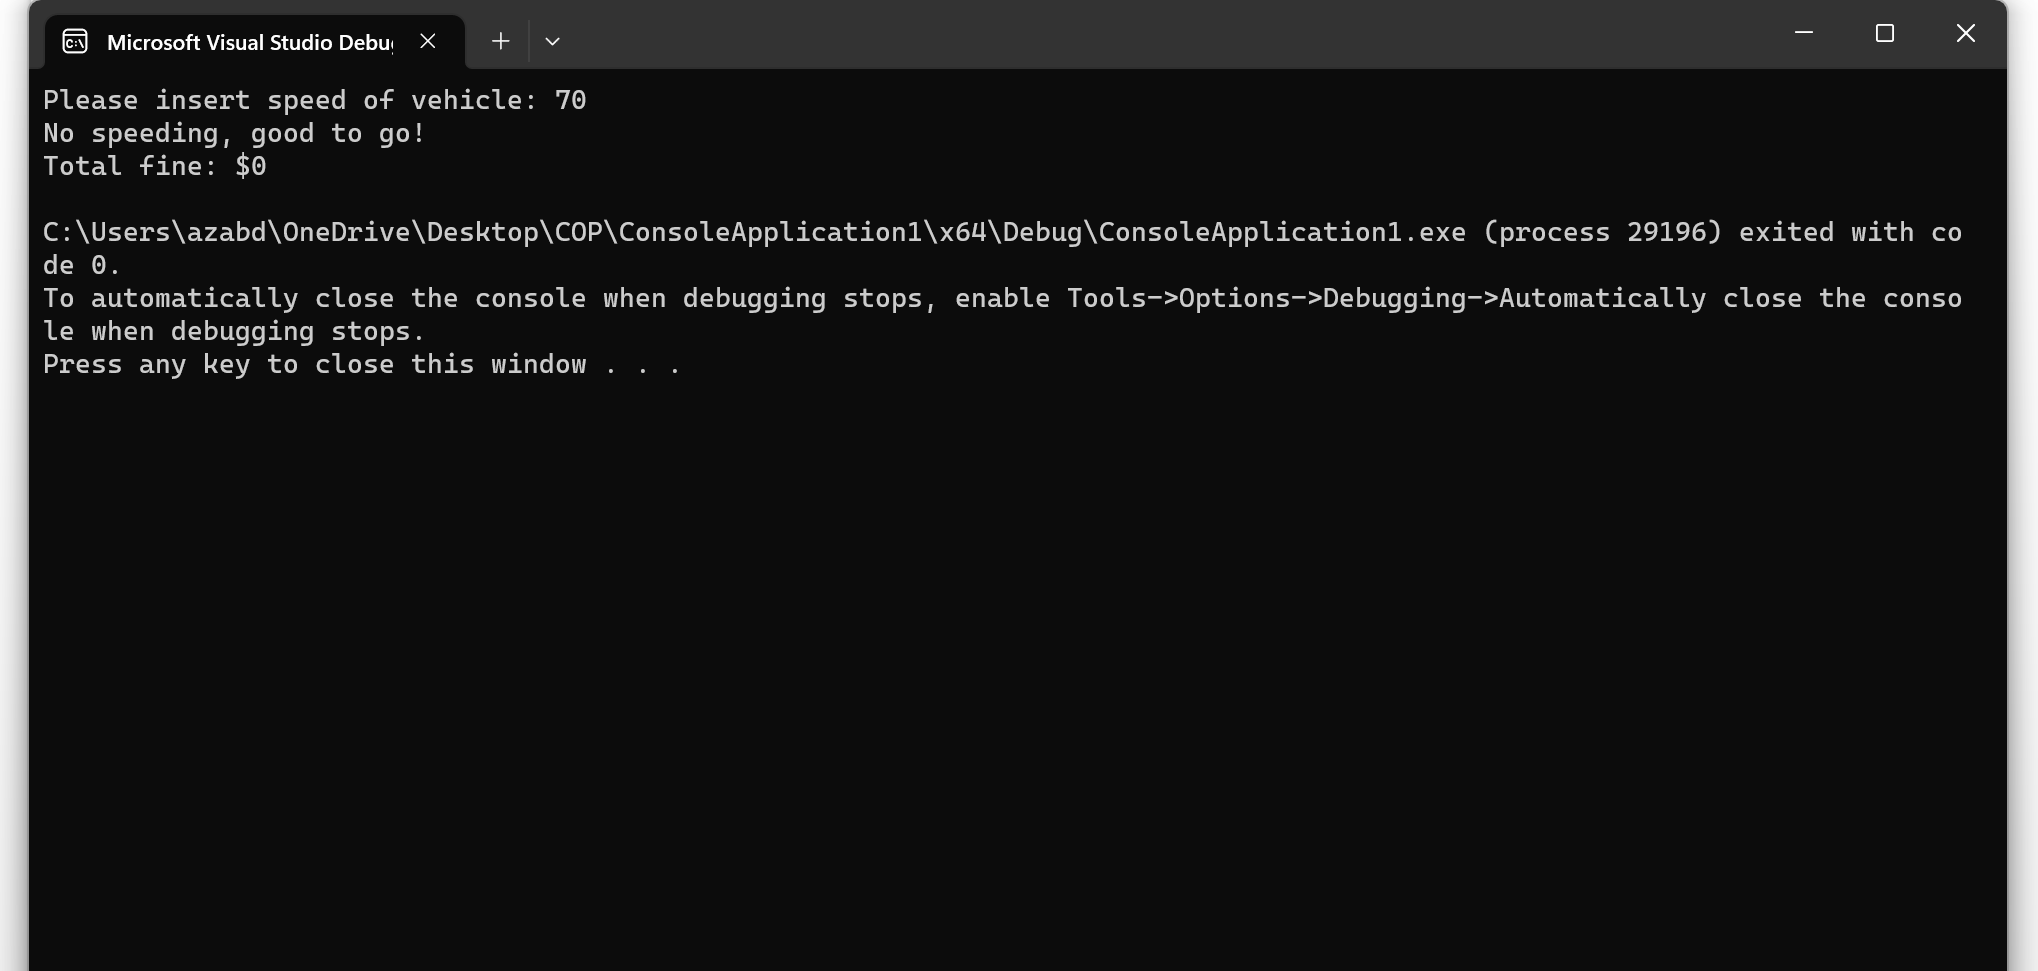Click the command prompt icon on the Debug tab
Image resolution: width=2038 pixels, height=971 pixels.
point(74,41)
